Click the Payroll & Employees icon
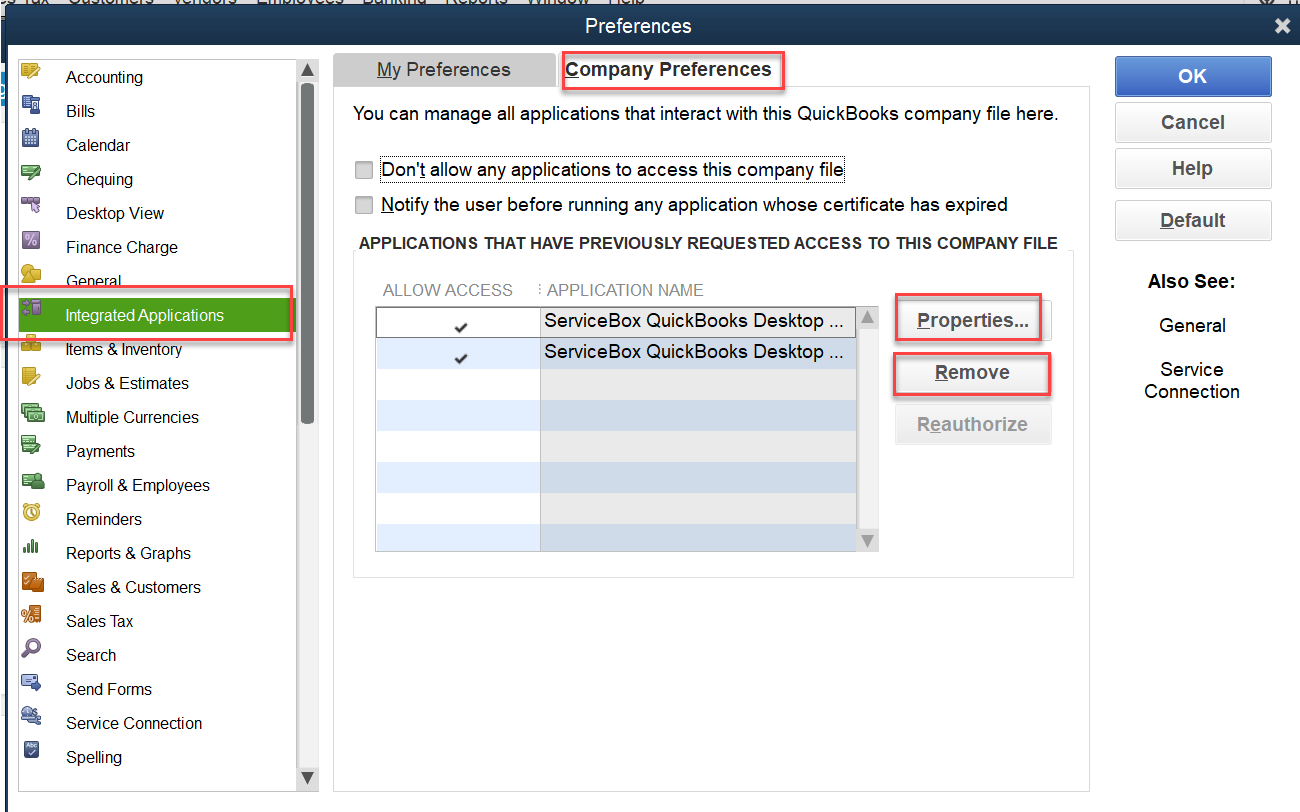 [32, 479]
